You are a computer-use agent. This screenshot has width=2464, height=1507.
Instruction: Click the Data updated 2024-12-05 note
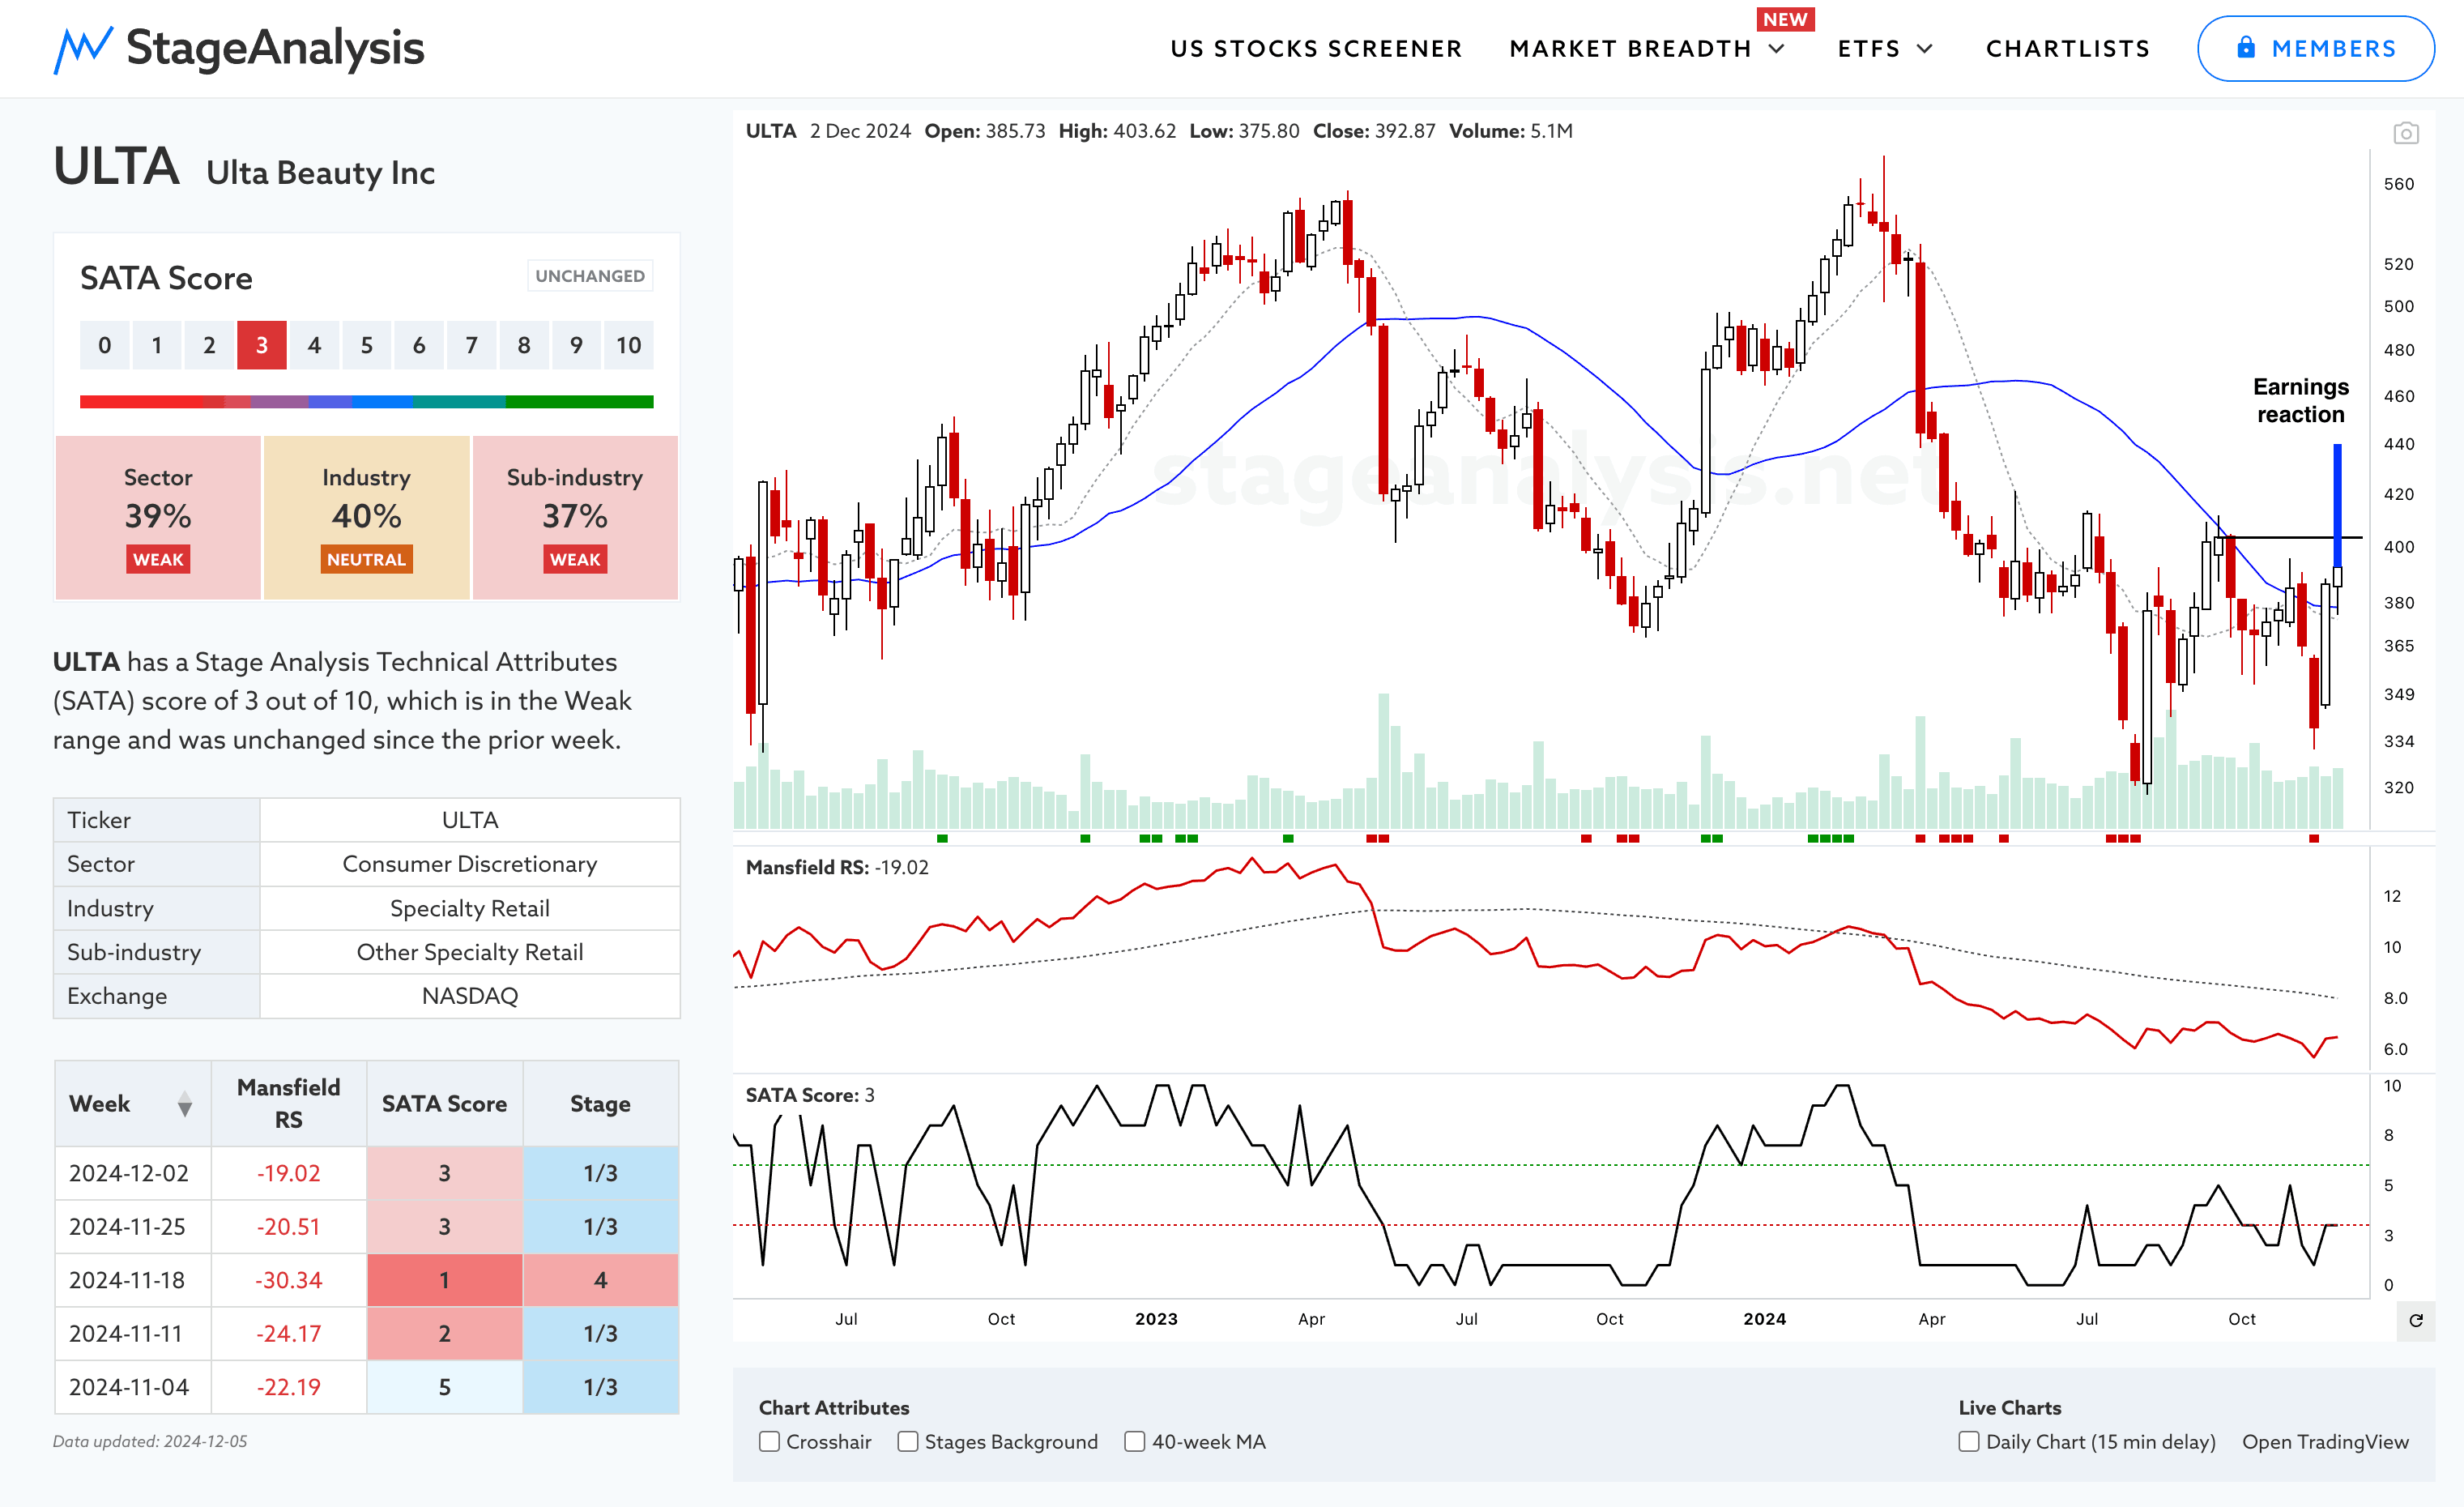[x=150, y=1441]
